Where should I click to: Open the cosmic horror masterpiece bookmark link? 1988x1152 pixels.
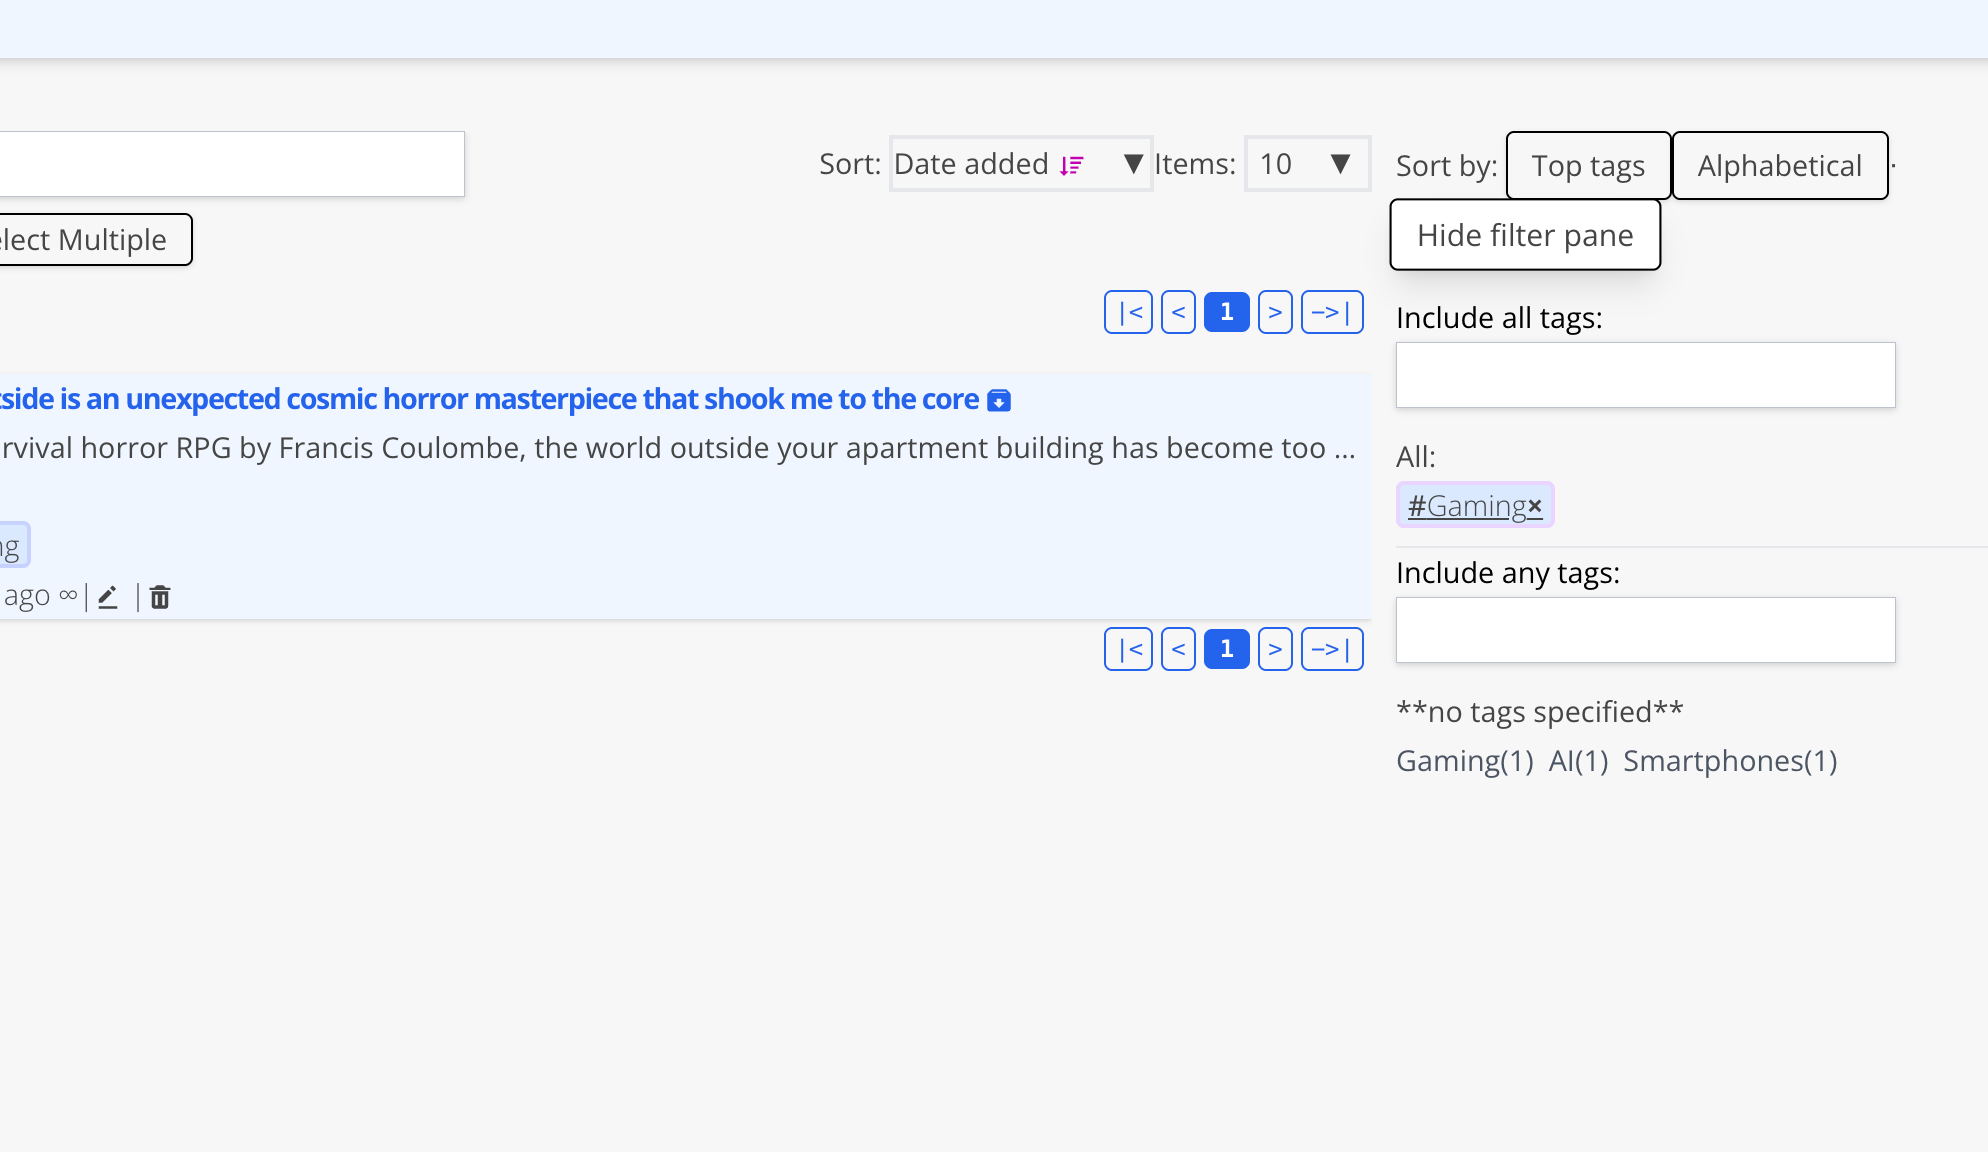point(490,399)
